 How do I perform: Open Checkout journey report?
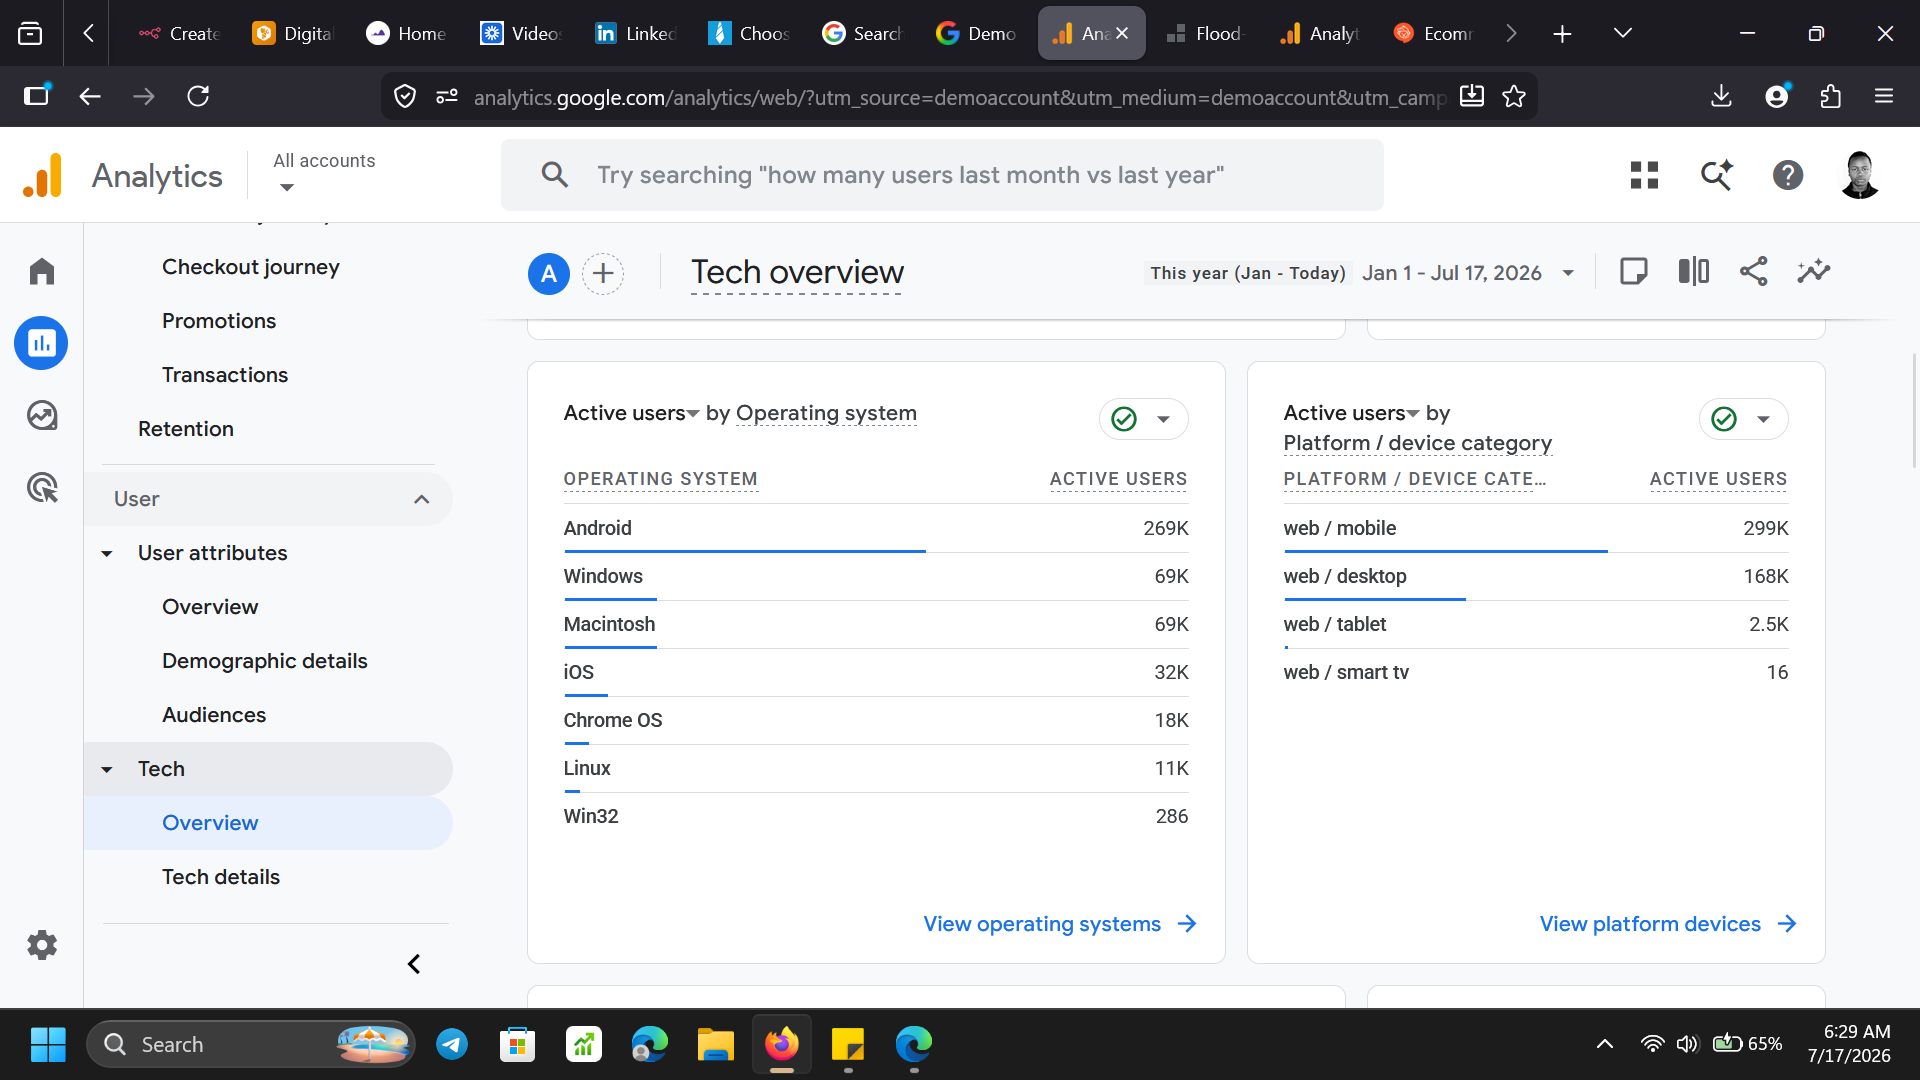(251, 267)
